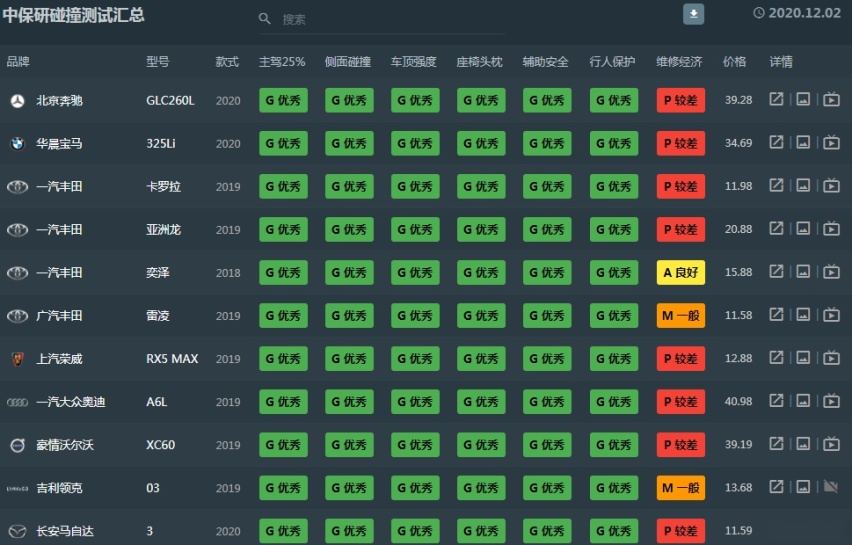View images for 北京奔驰 GLC260L
The height and width of the screenshot is (545, 852).
(803, 99)
